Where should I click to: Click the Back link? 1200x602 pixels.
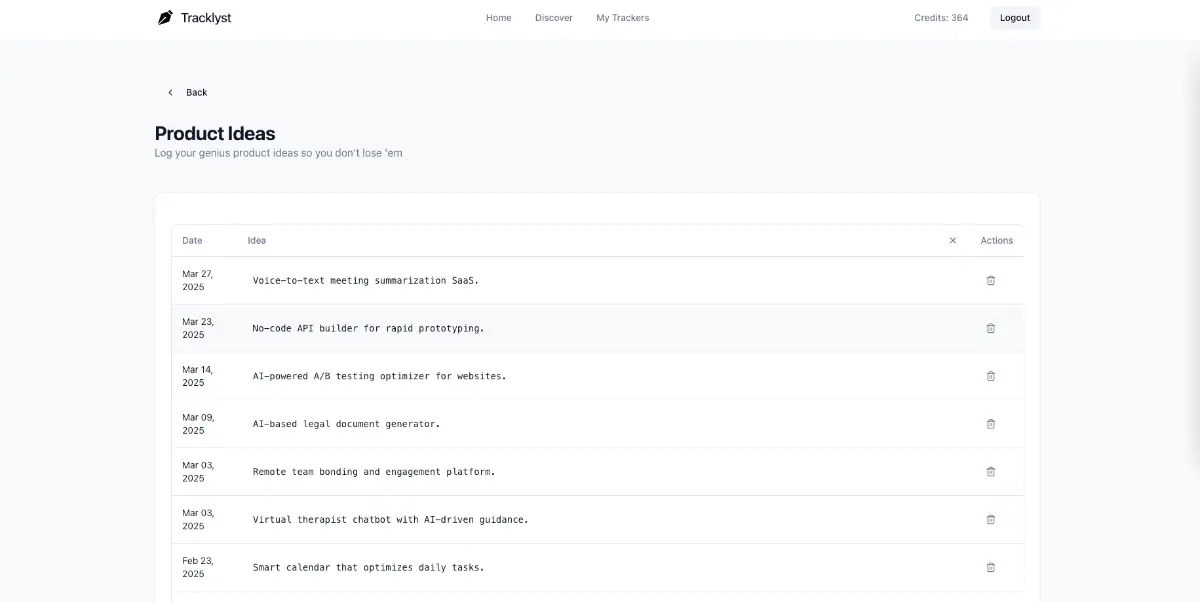(196, 92)
